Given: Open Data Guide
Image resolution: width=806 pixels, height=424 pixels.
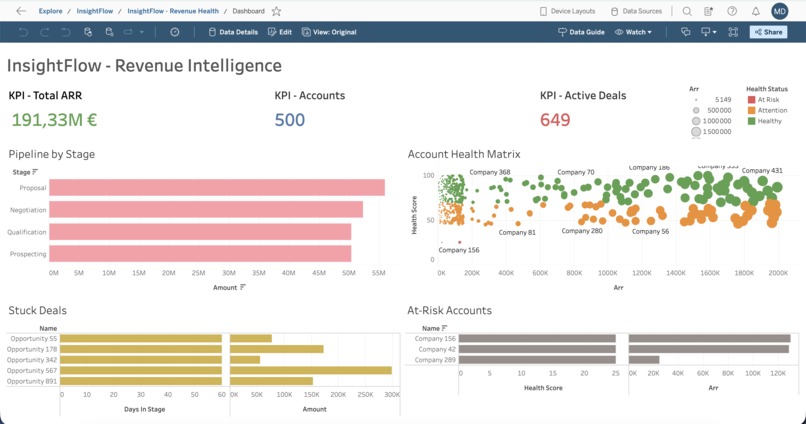Looking at the screenshot, I should pos(581,32).
